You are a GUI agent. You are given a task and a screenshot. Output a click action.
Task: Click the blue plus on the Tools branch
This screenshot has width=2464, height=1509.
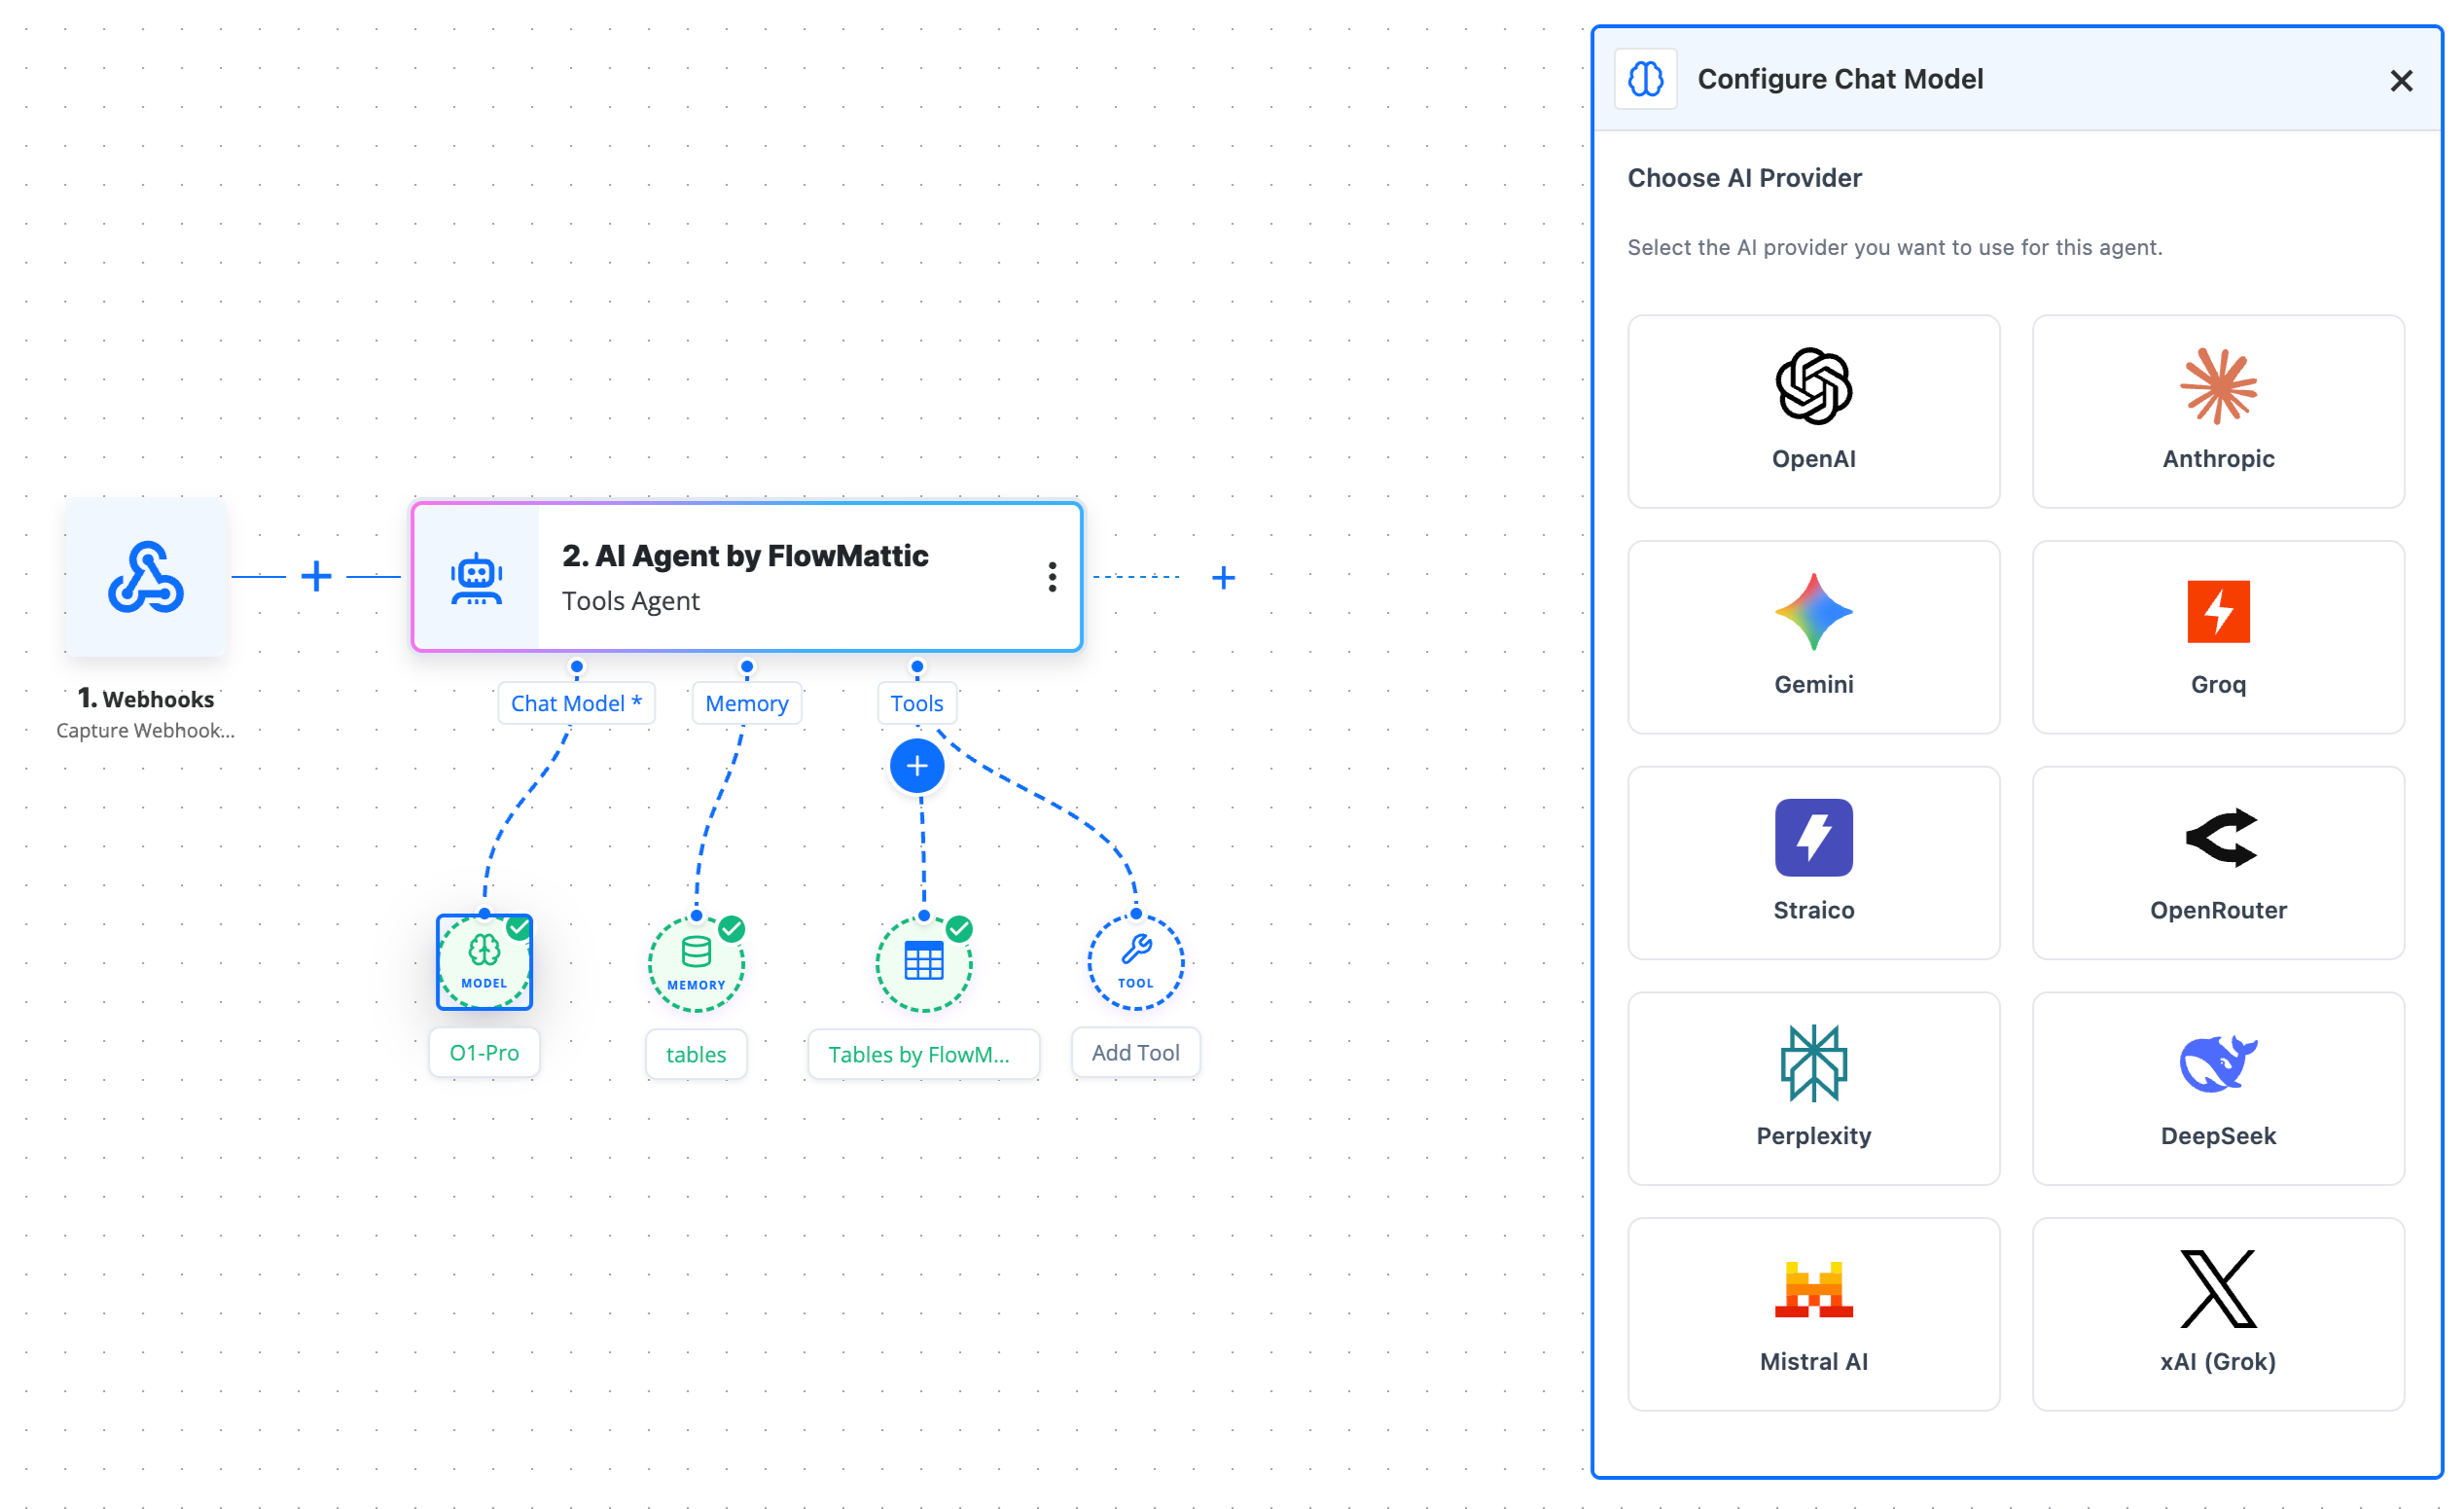(916, 766)
